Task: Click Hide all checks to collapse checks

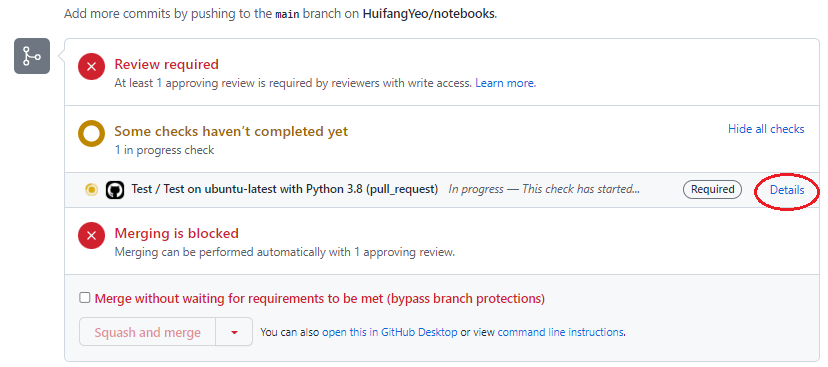Action: pyautogui.click(x=766, y=129)
